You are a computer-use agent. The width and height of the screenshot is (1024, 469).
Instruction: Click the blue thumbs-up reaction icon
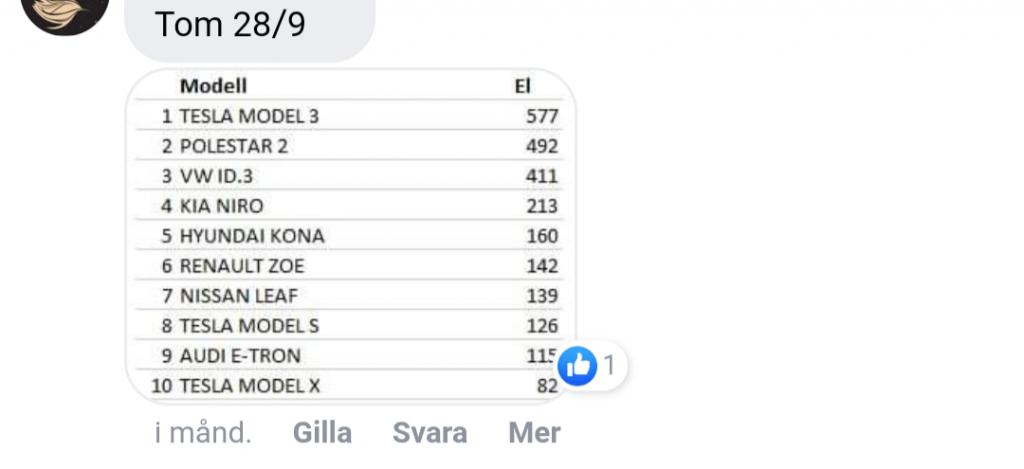(x=577, y=366)
